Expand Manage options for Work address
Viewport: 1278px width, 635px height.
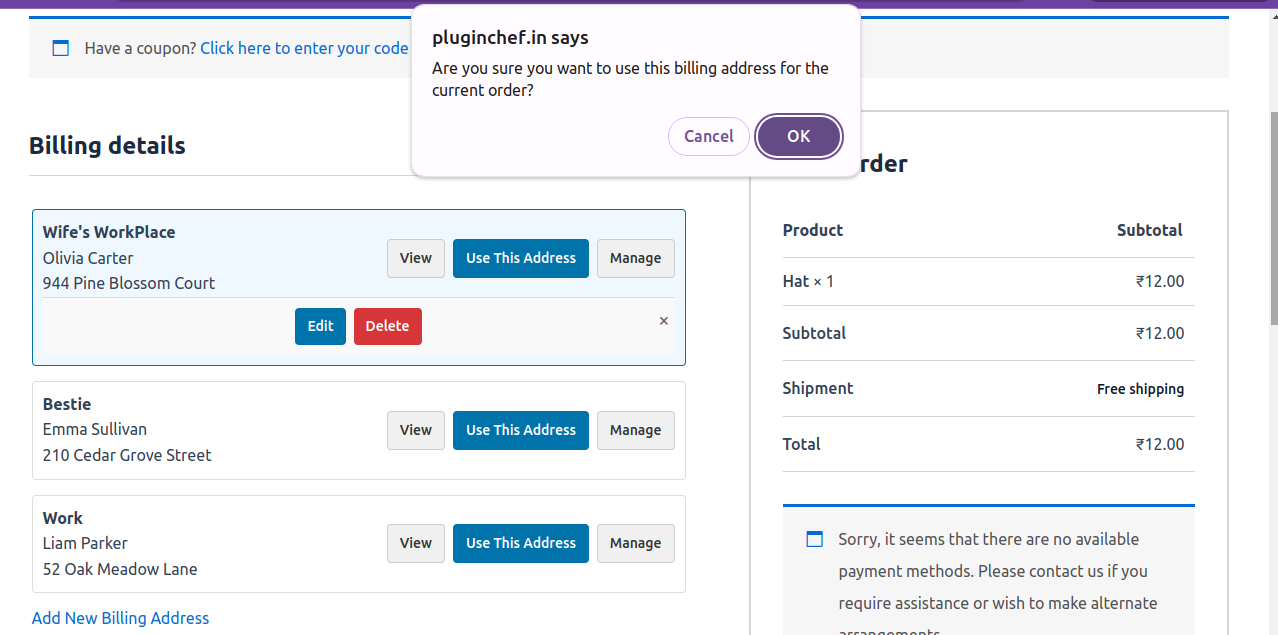click(x=635, y=543)
